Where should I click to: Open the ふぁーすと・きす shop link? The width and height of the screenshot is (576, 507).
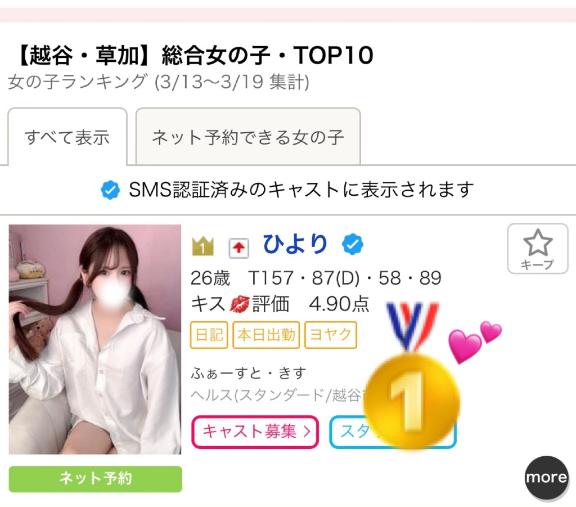pyautogui.click(x=248, y=373)
